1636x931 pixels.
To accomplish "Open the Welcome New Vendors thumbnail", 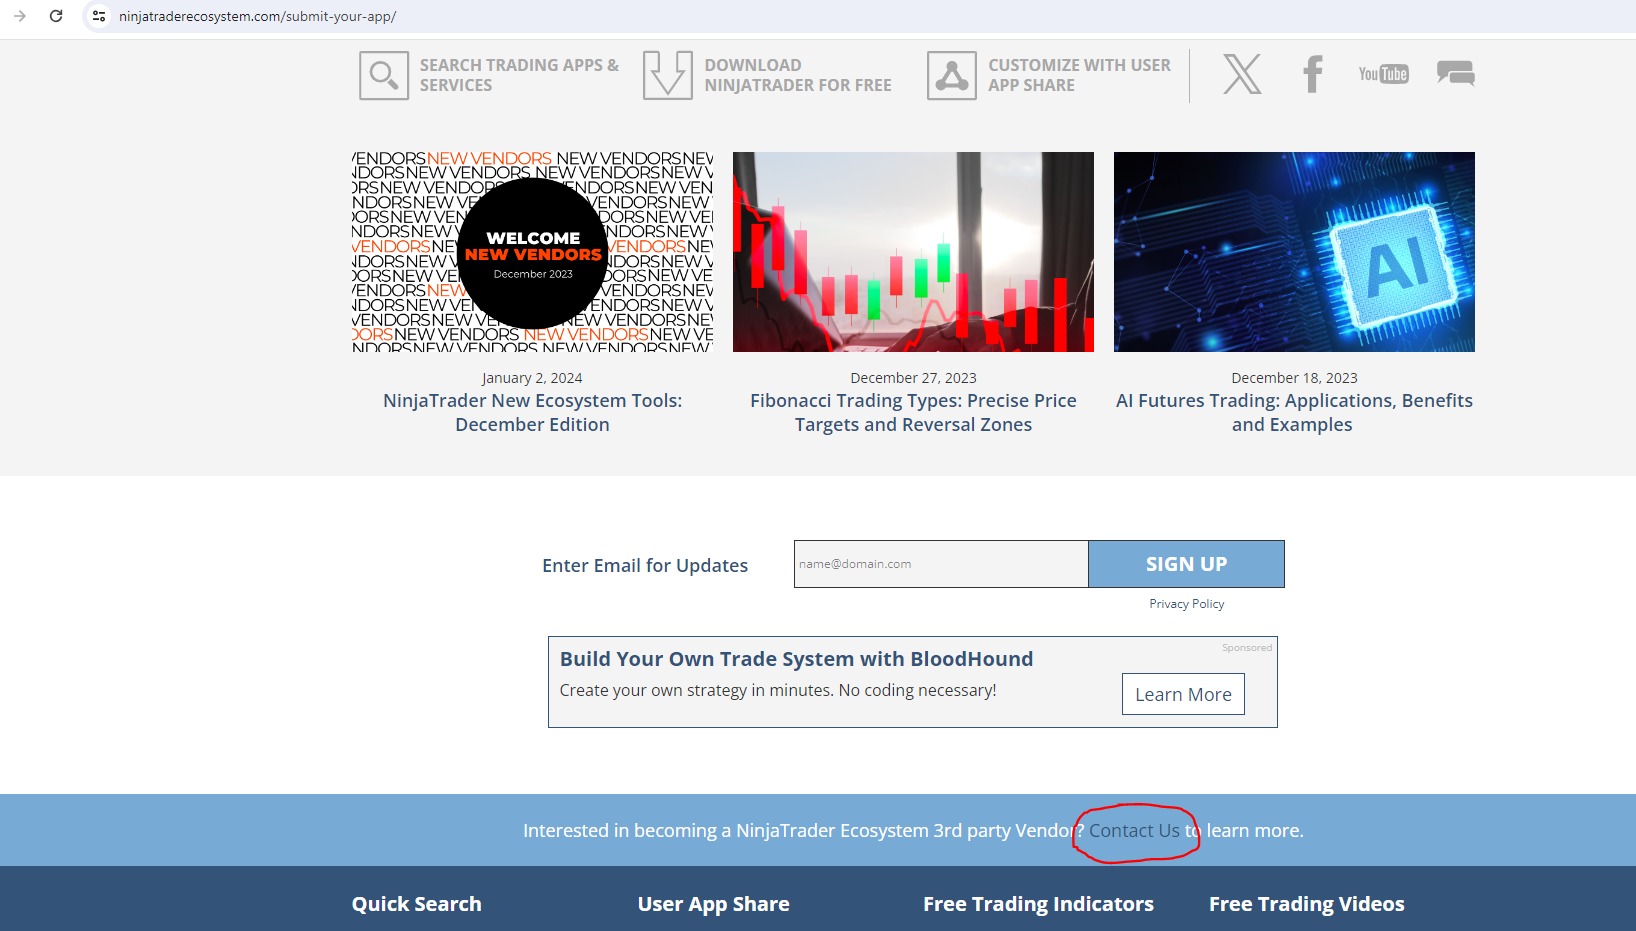I will (533, 252).
